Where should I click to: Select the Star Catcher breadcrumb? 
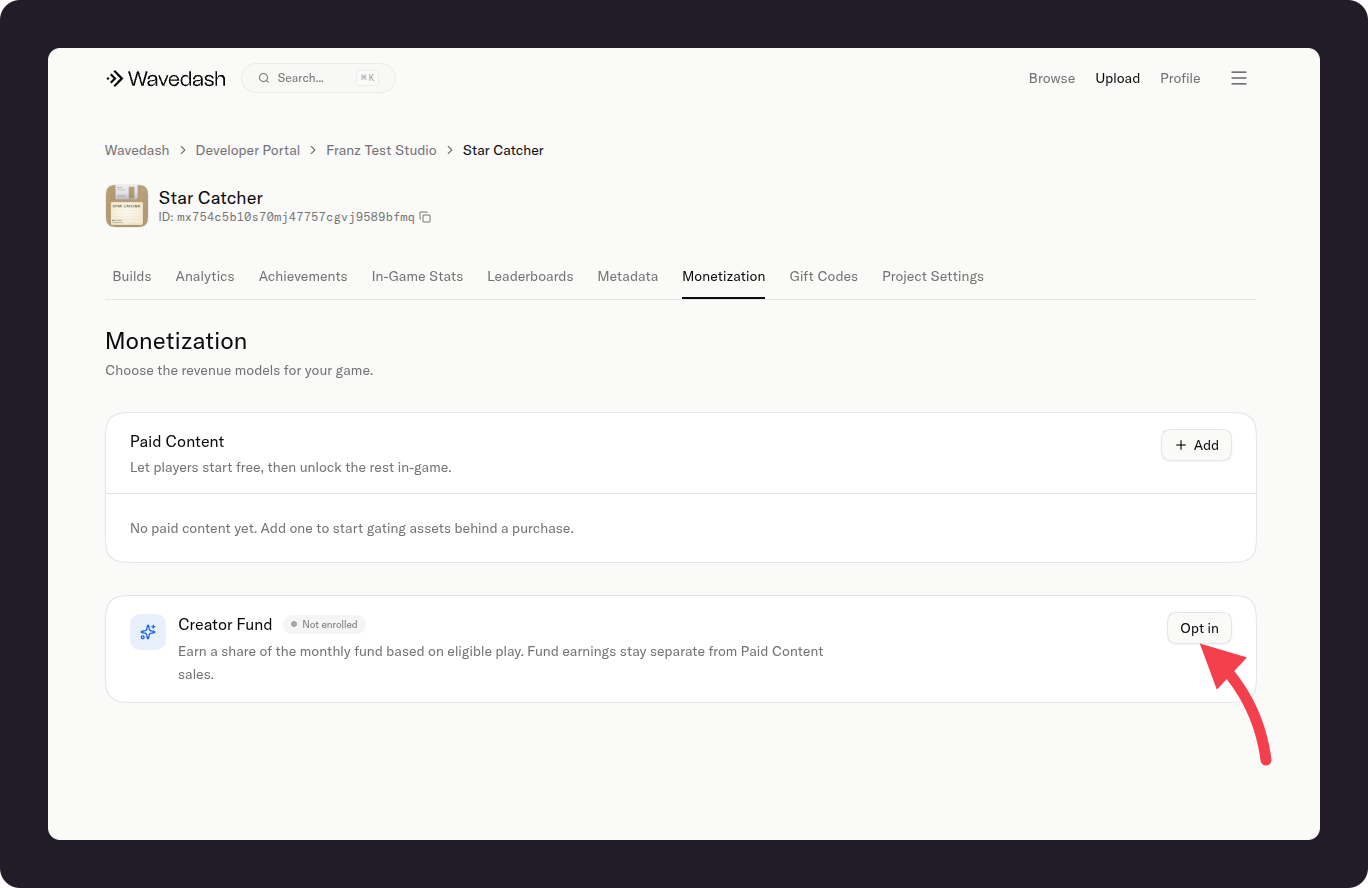(503, 150)
